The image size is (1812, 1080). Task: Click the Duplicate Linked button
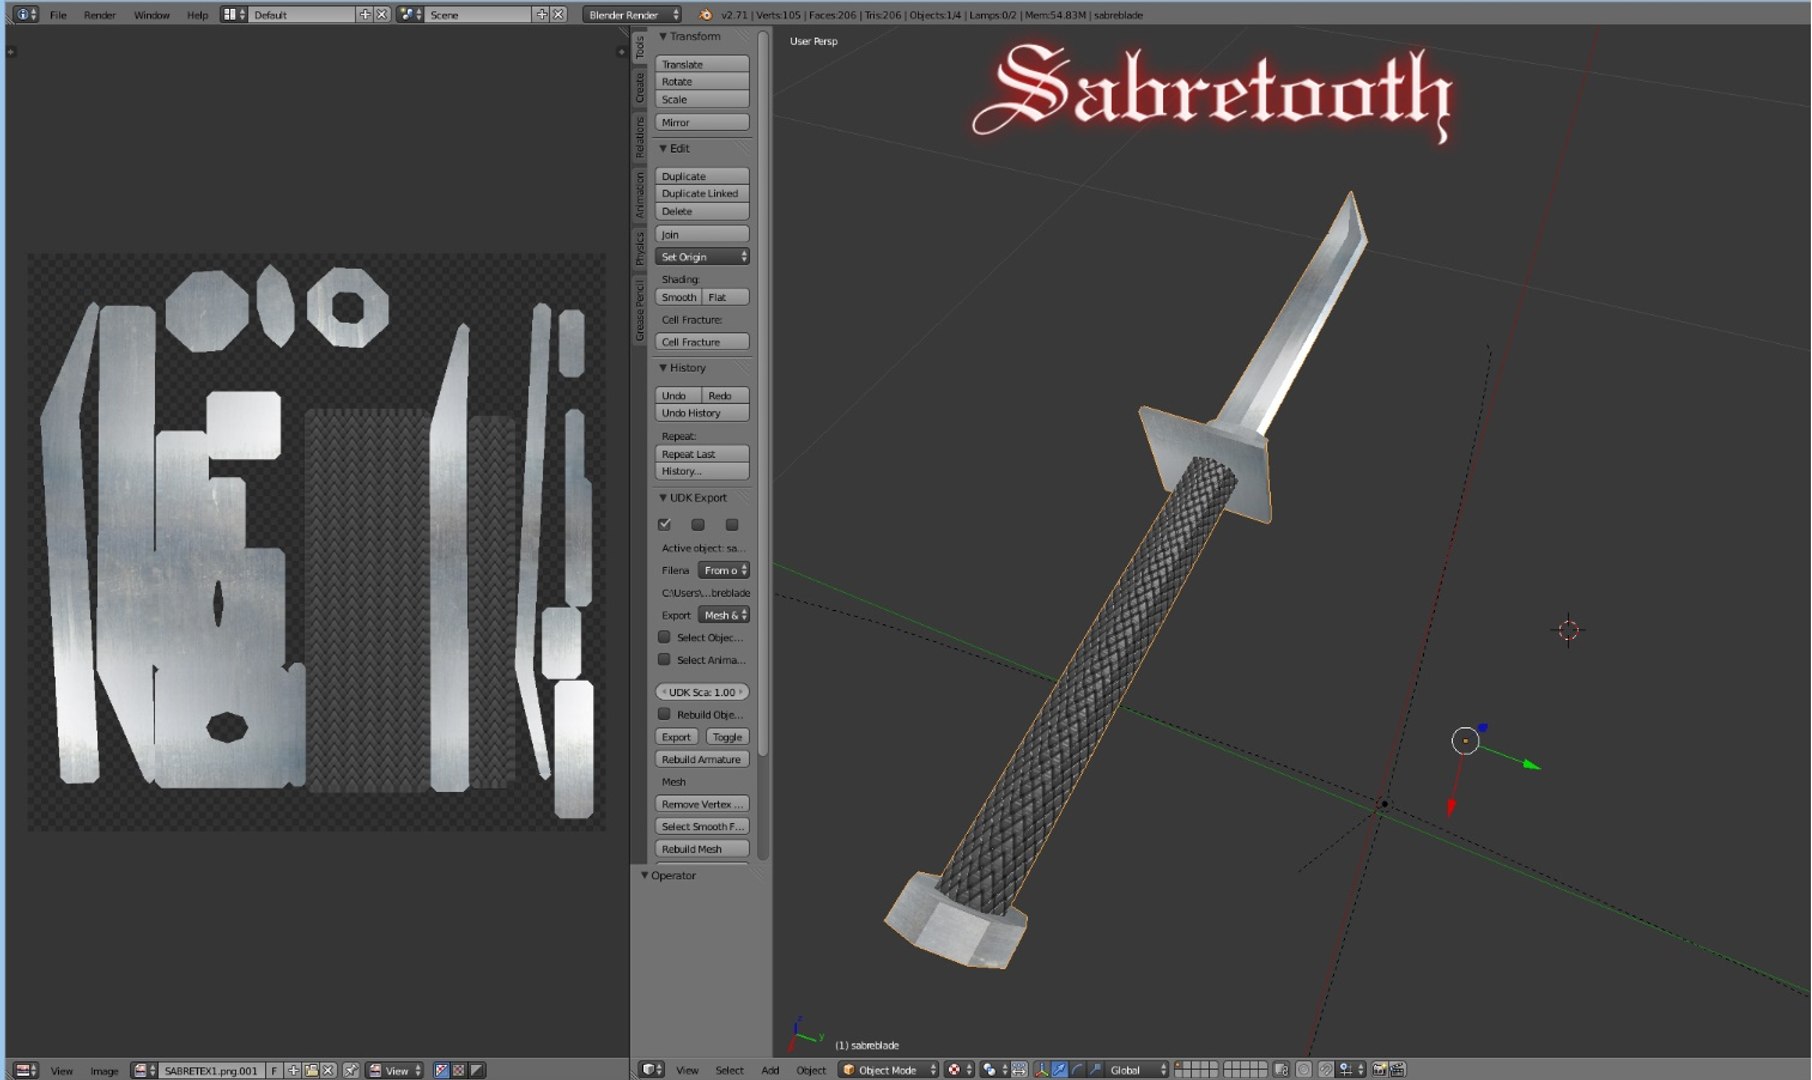[702, 194]
